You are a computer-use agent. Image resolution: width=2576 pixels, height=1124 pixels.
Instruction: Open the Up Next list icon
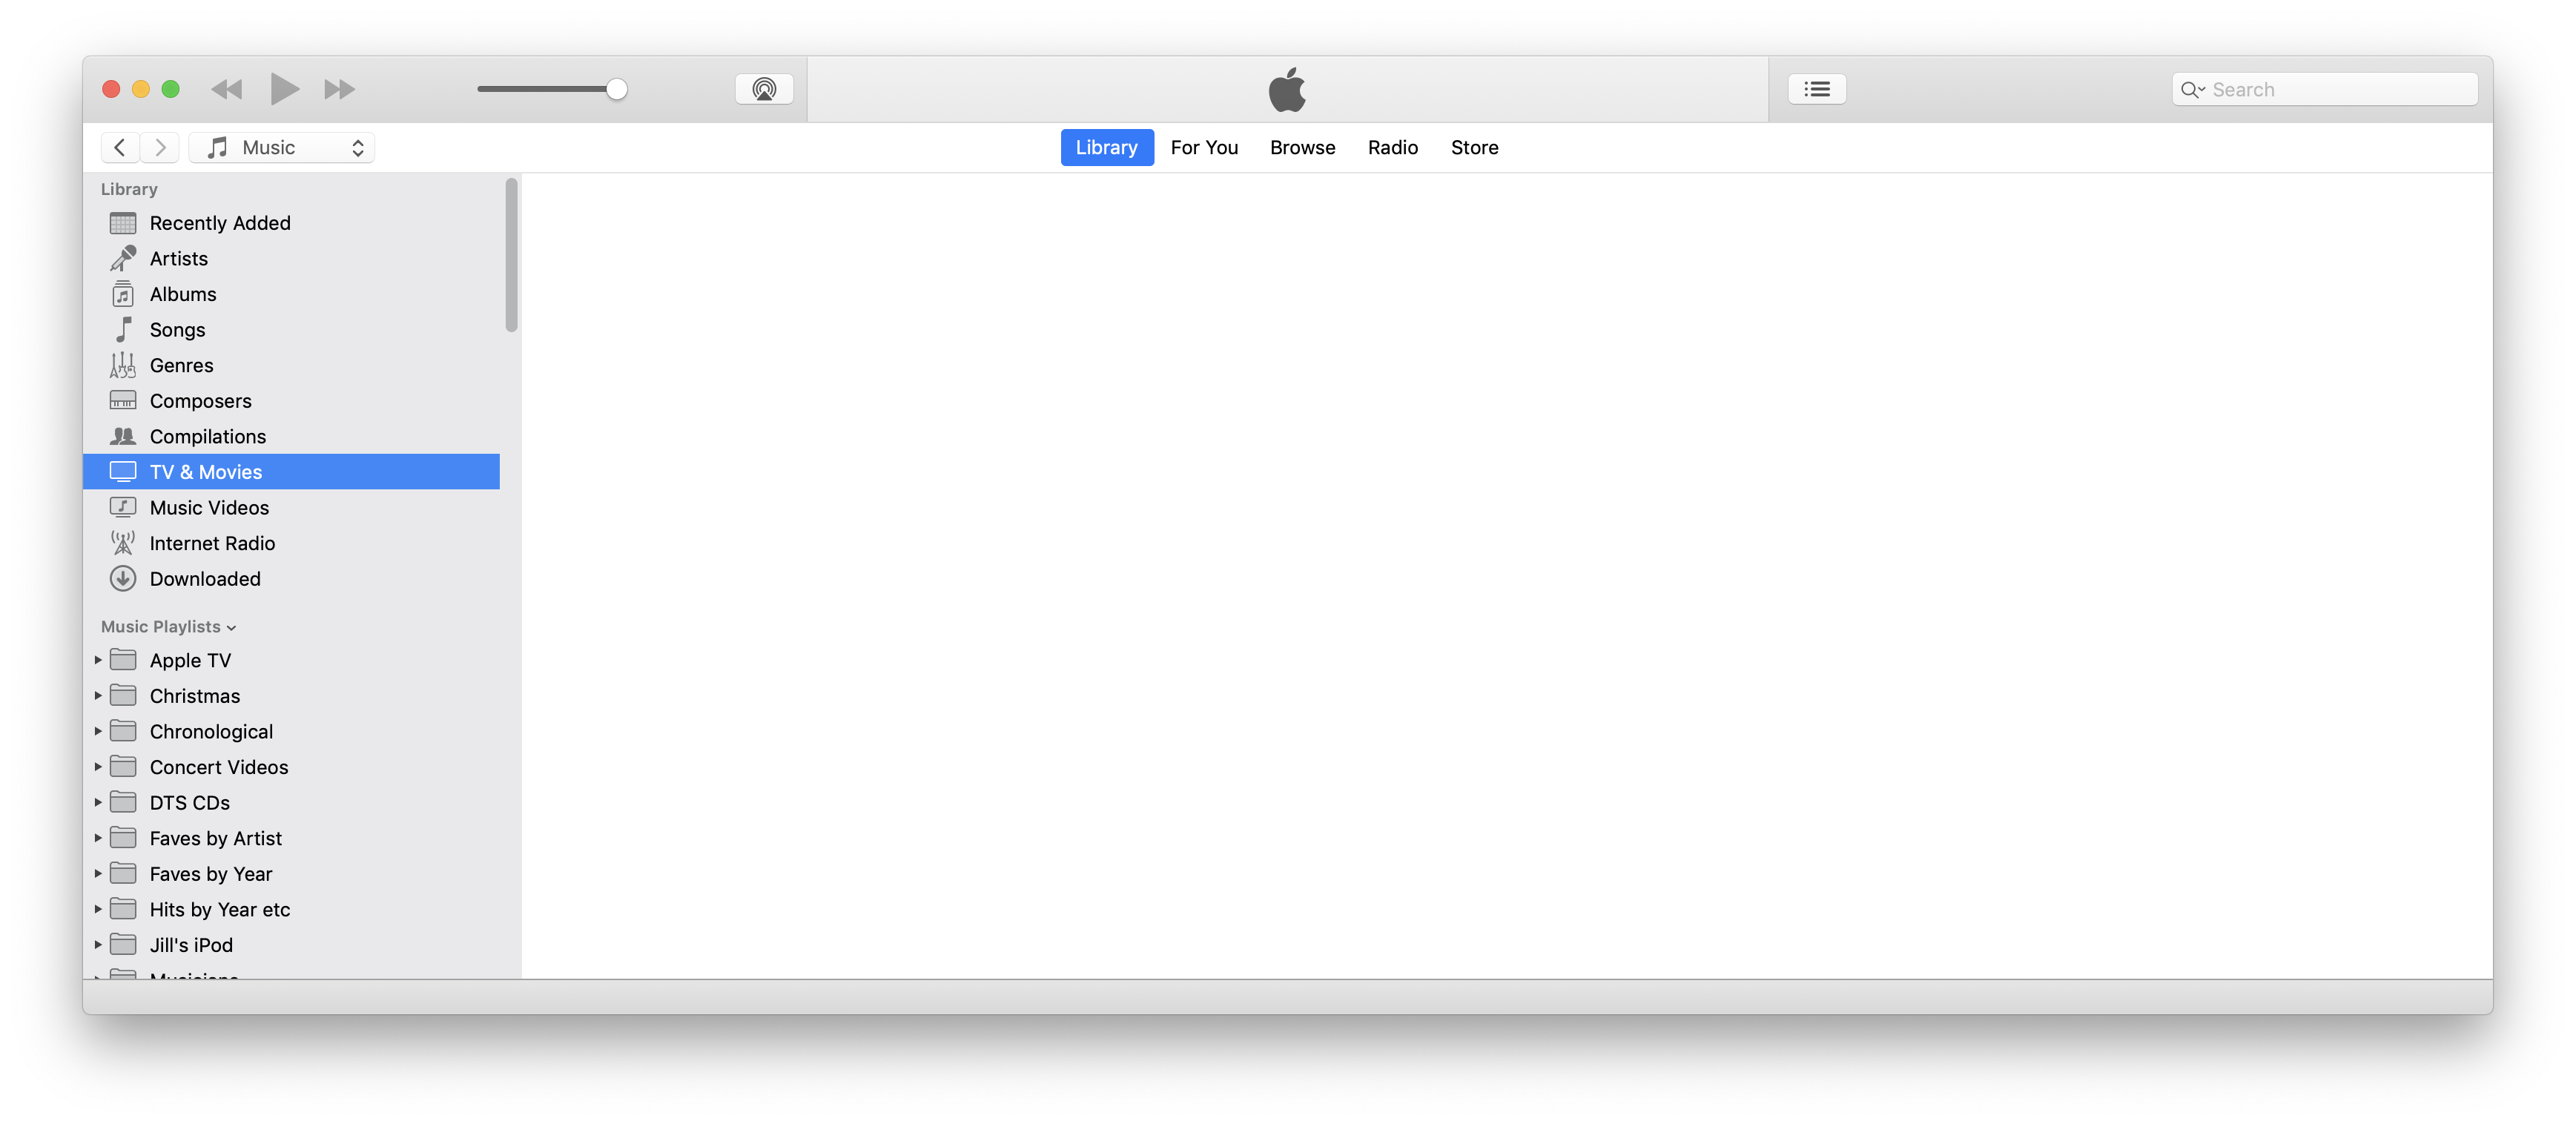click(x=1816, y=90)
